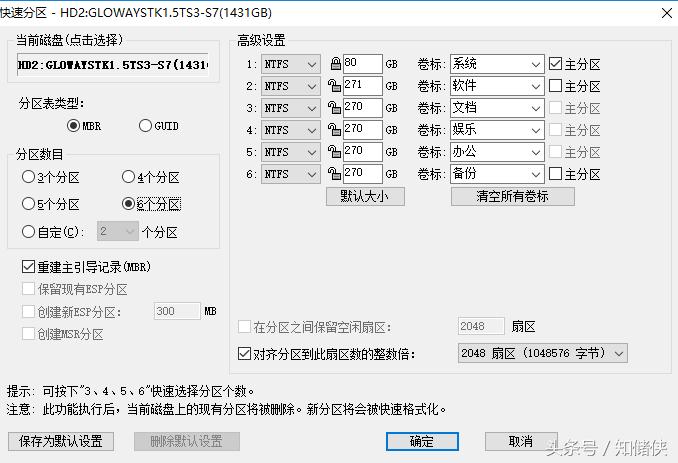The image size is (678, 463).
Task: Cancel with 取消 button
Action: point(521,441)
